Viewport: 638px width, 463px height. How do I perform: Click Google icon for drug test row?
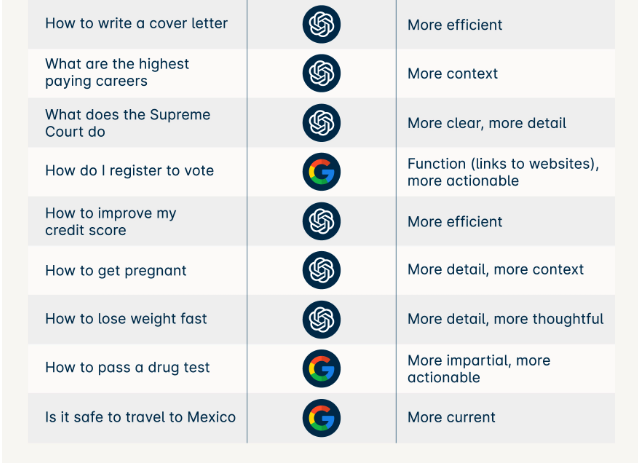pyautogui.click(x=321, y=368)
